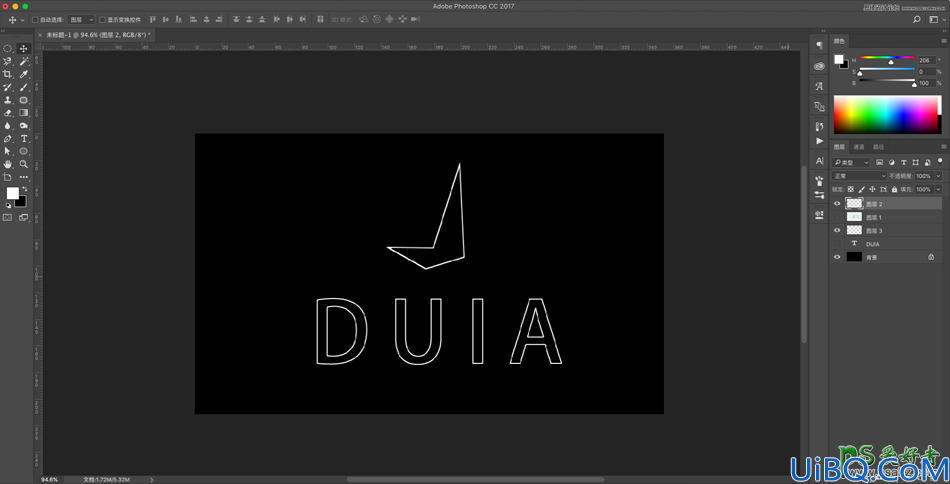Open the Creative Cloud Libraries panel
This screenshot has height=484, width=950.
tap(819, 66)
